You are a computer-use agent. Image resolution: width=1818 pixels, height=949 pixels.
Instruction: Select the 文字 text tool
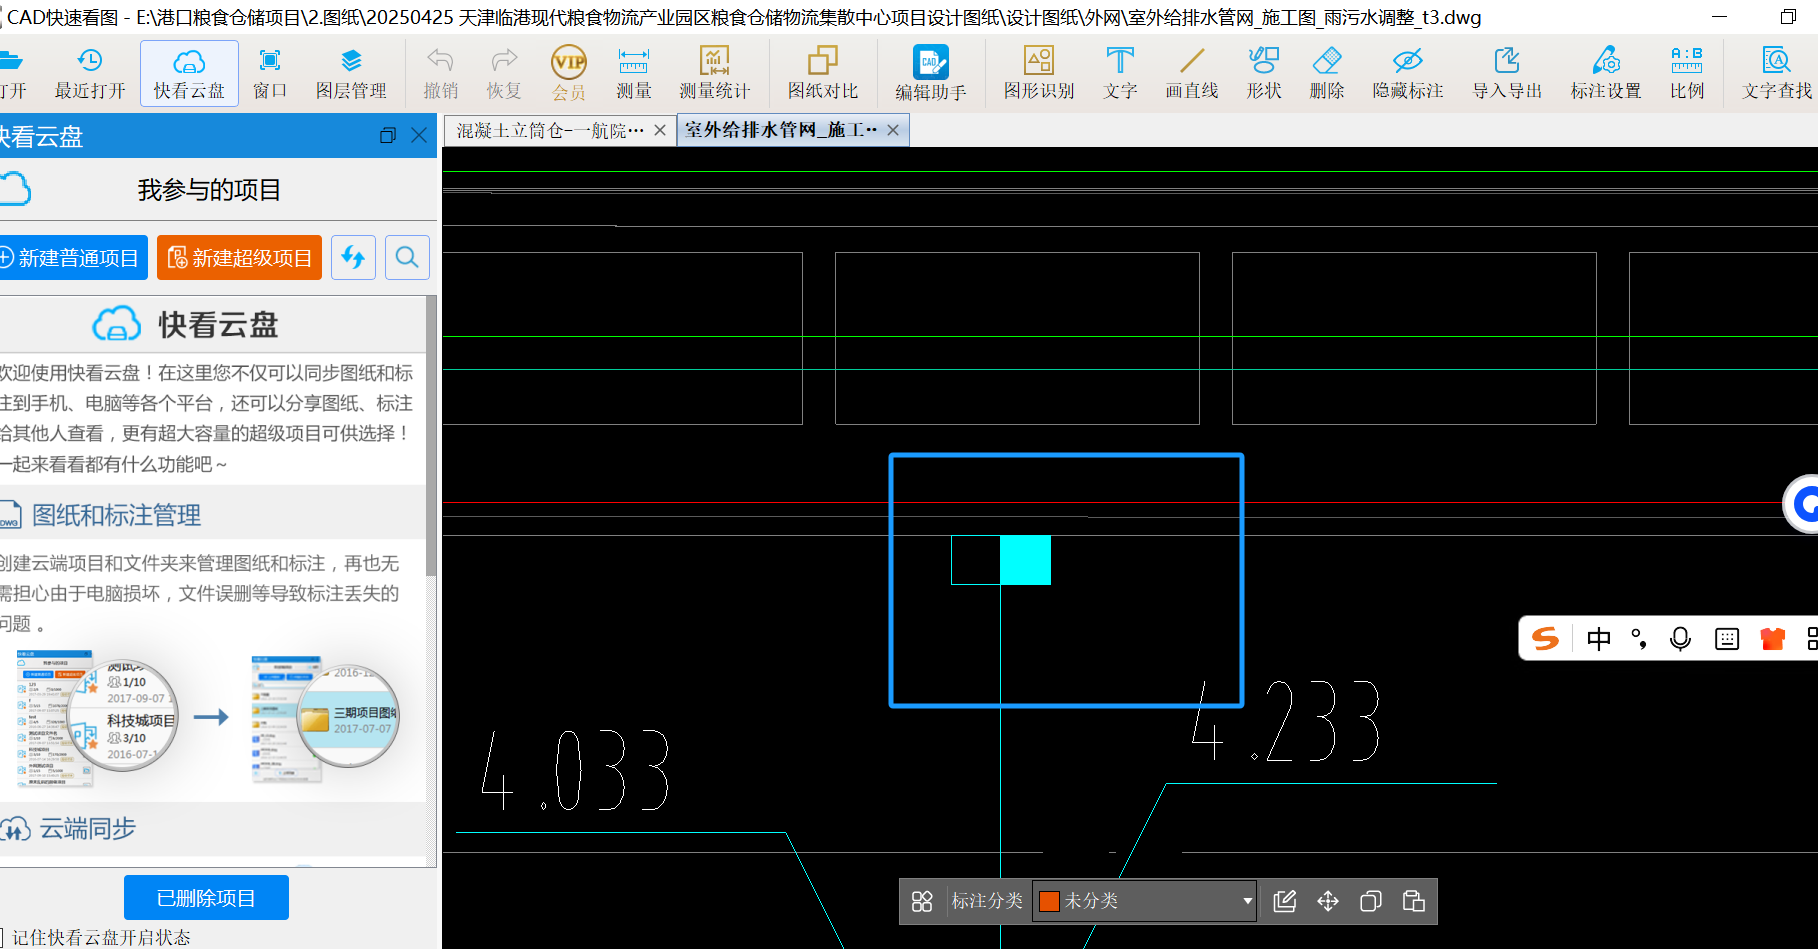pos(1120,73)
